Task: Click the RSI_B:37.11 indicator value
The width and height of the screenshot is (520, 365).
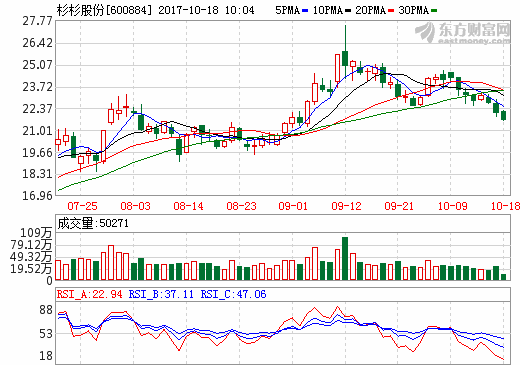Action: 161,294
